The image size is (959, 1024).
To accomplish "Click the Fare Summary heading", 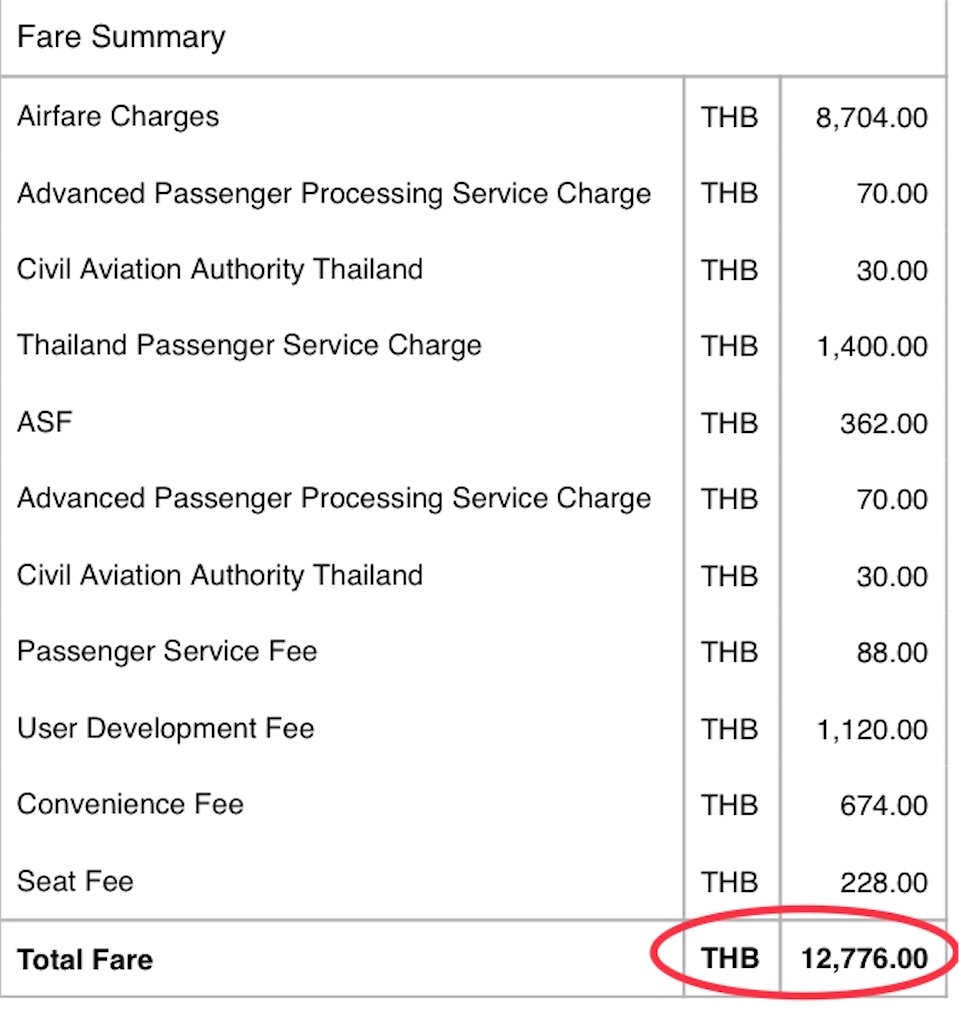I will coord(121,38).
